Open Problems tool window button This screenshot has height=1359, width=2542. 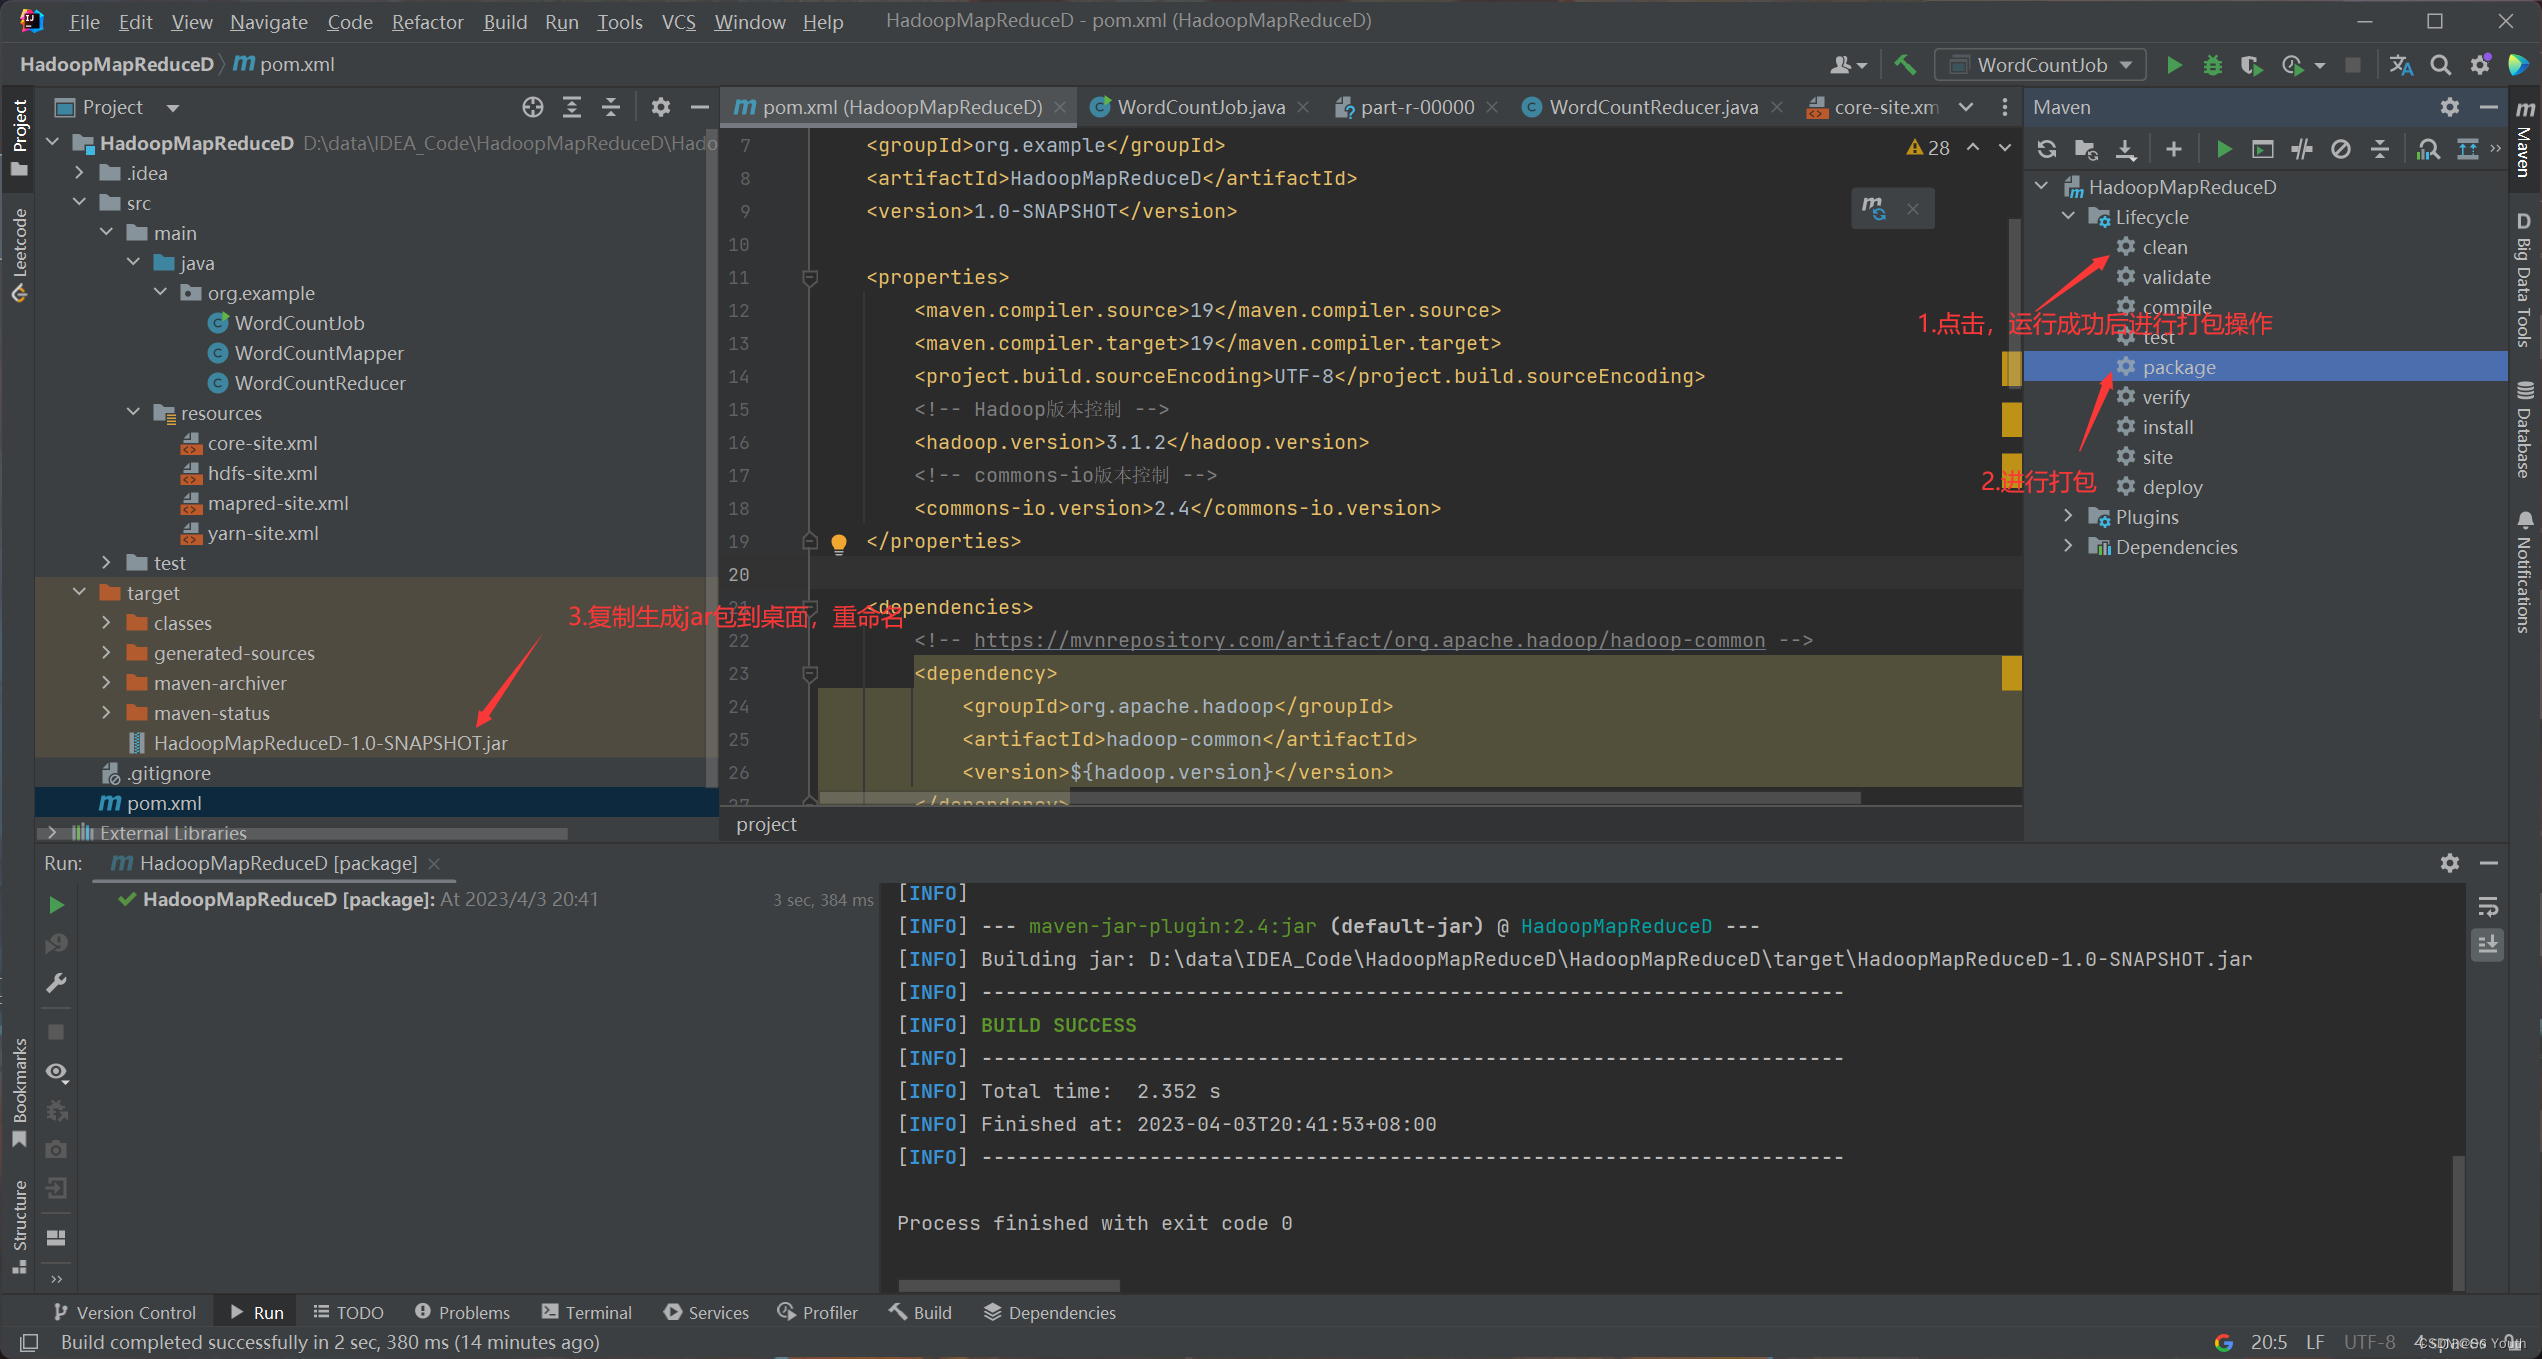[462, 1313]
